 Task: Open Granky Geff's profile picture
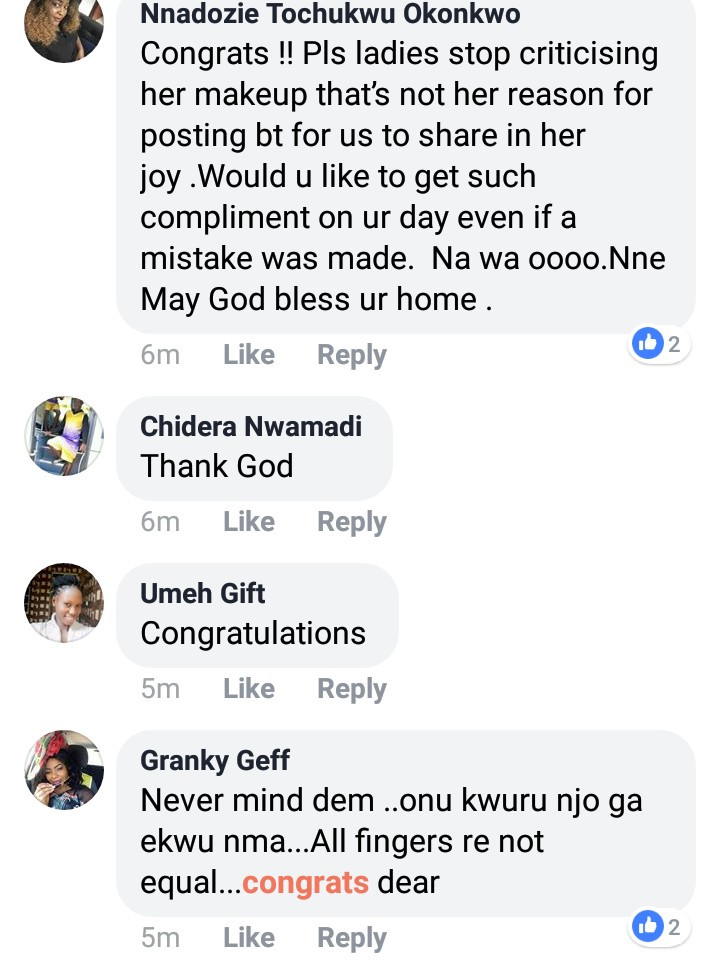pos(64,770)
